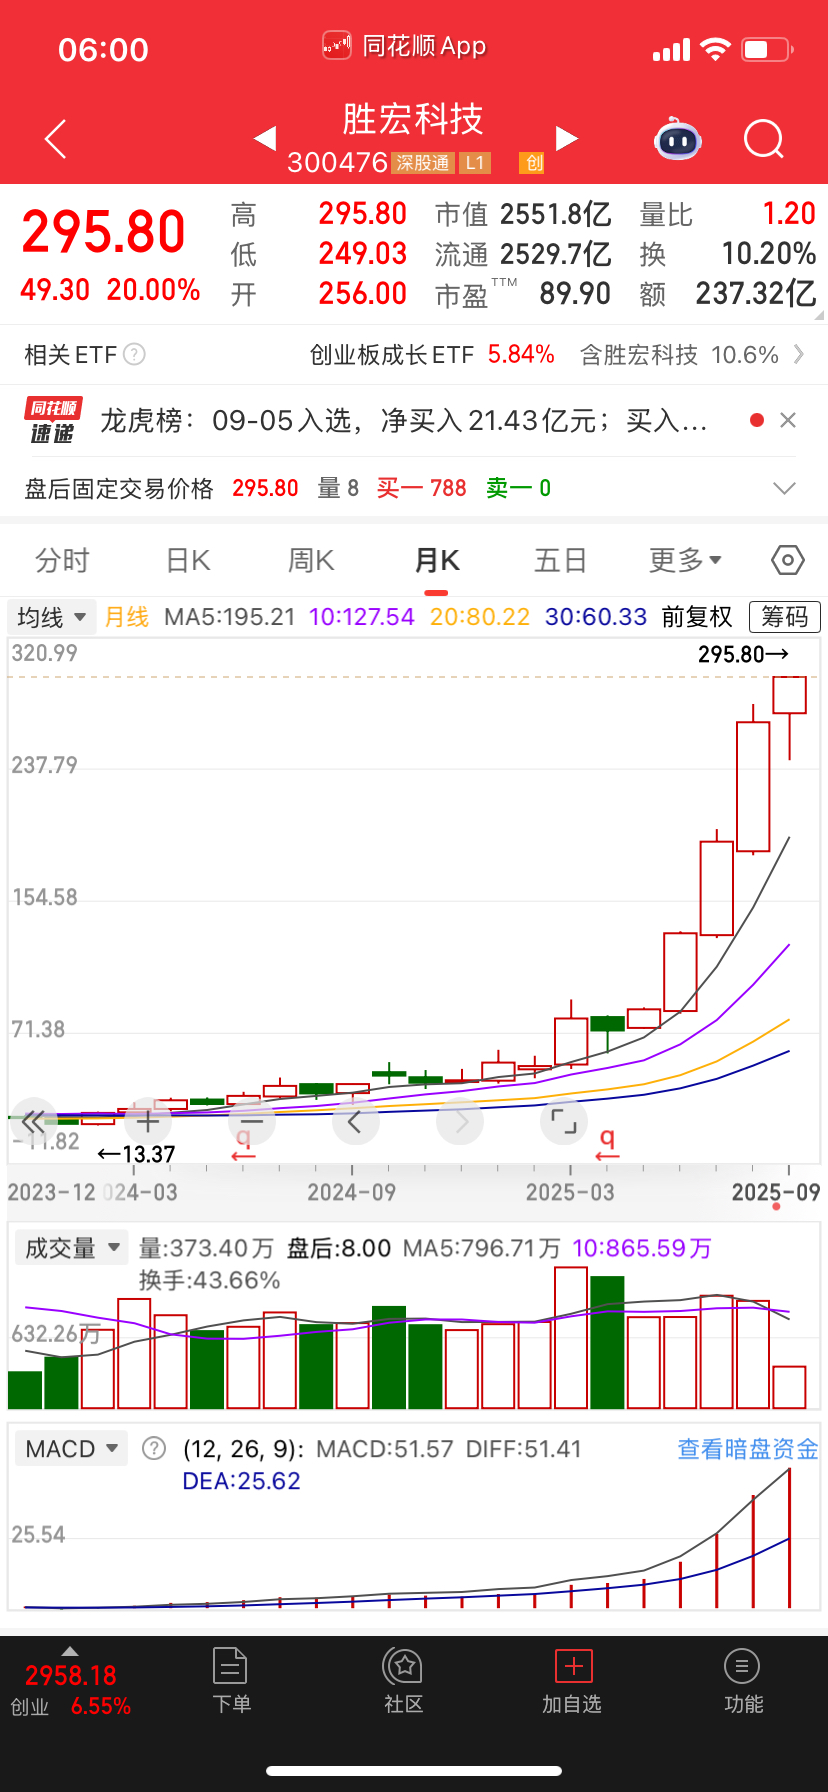Image resolution: width=828 pixels, height=1792 pixels.
Task: Open info icon beside 相关ETF
Action: click(x=134, y=354)
